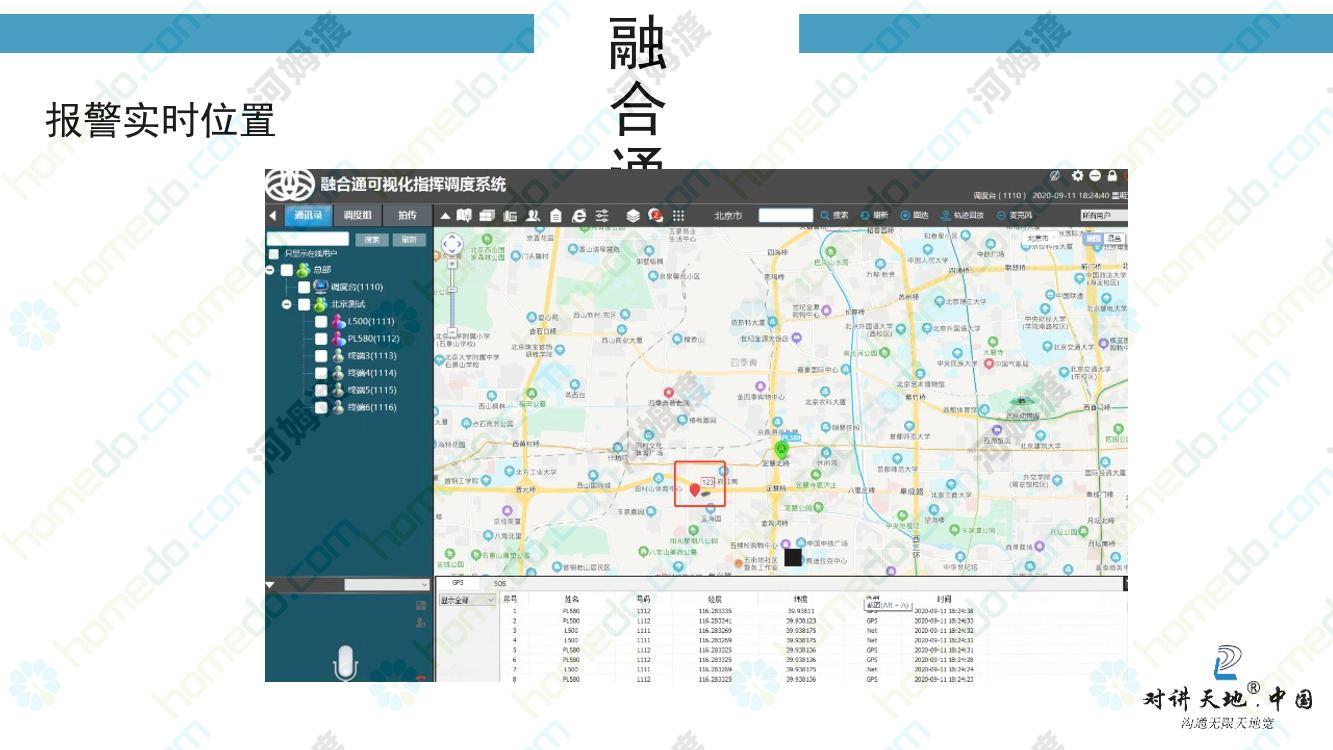The width and height of the screenshot is (1333, 750).
Task: Open the map book icon in toolbar
Action: pos(464,215)
